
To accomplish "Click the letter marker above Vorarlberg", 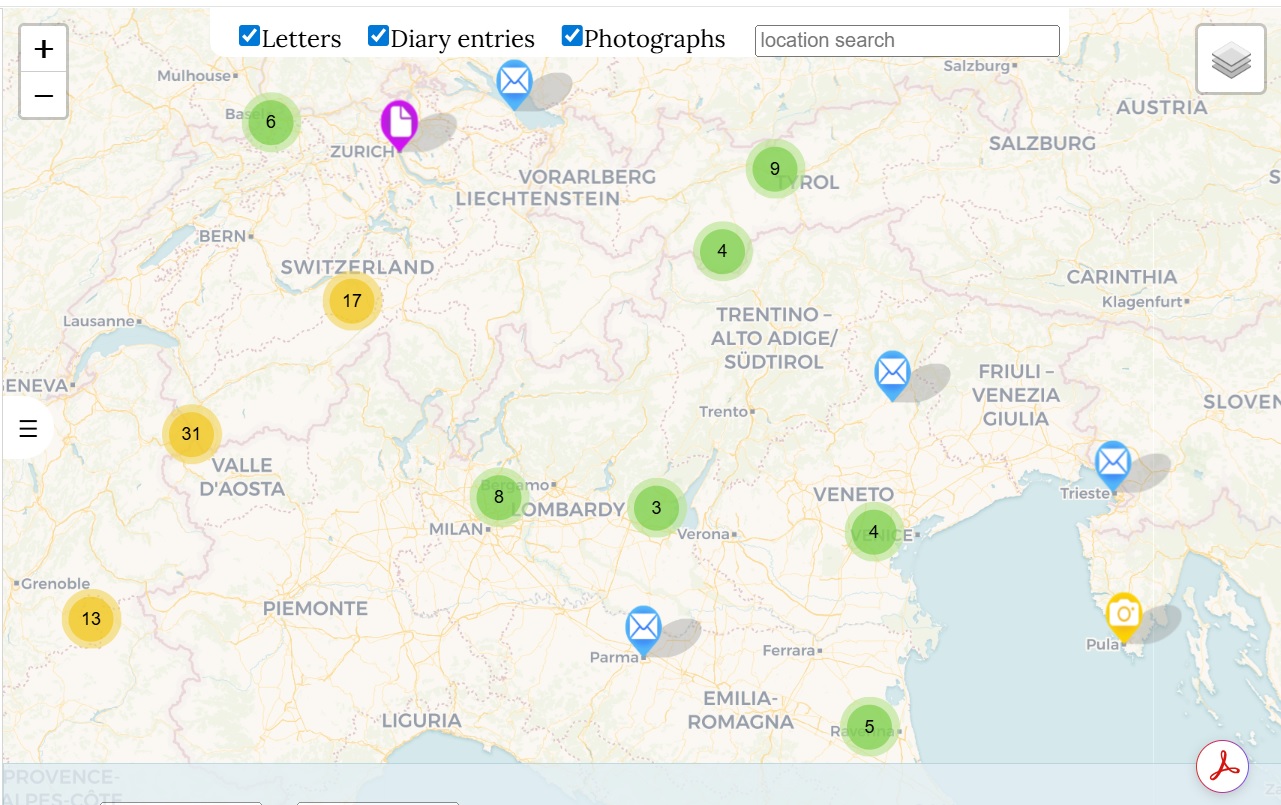I will click(x=514, y=82).
